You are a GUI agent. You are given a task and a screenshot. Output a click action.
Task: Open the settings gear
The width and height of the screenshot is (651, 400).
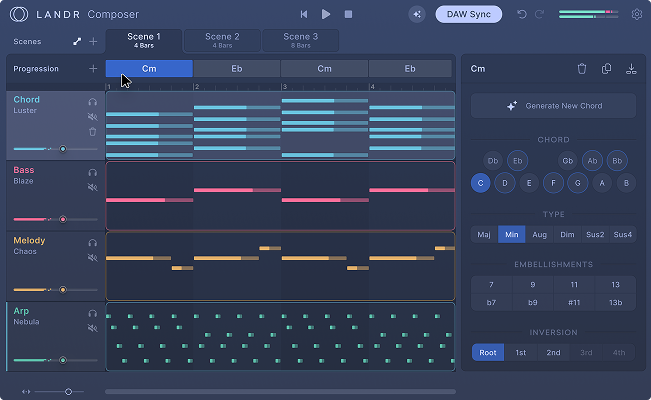click(x=636, y=14)
